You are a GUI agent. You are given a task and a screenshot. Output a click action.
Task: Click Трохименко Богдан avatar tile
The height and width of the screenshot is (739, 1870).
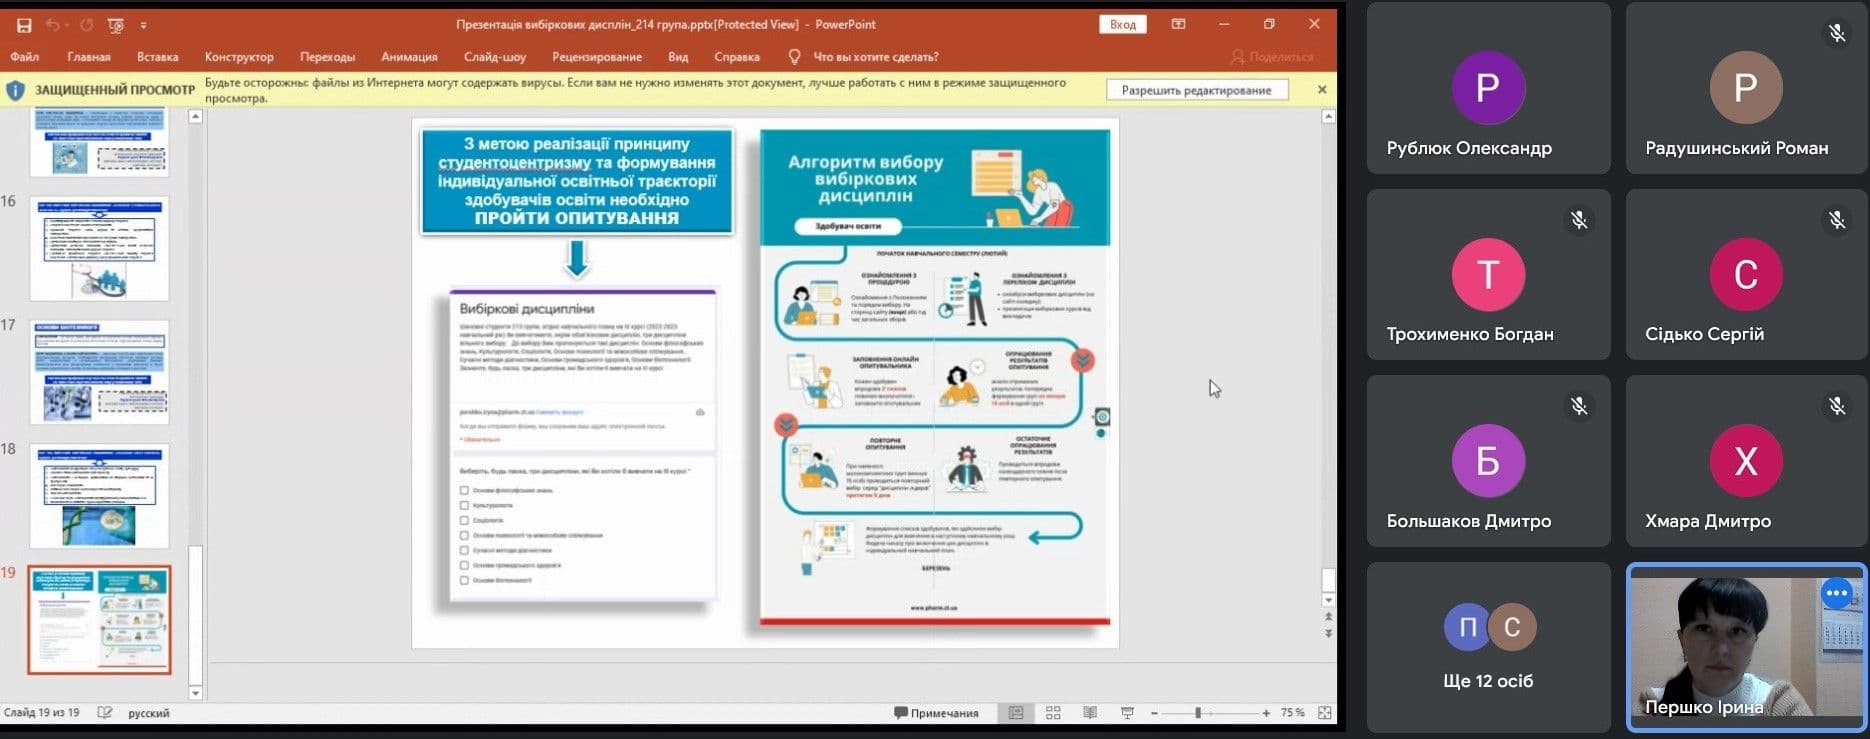(x=1488, y=275)
